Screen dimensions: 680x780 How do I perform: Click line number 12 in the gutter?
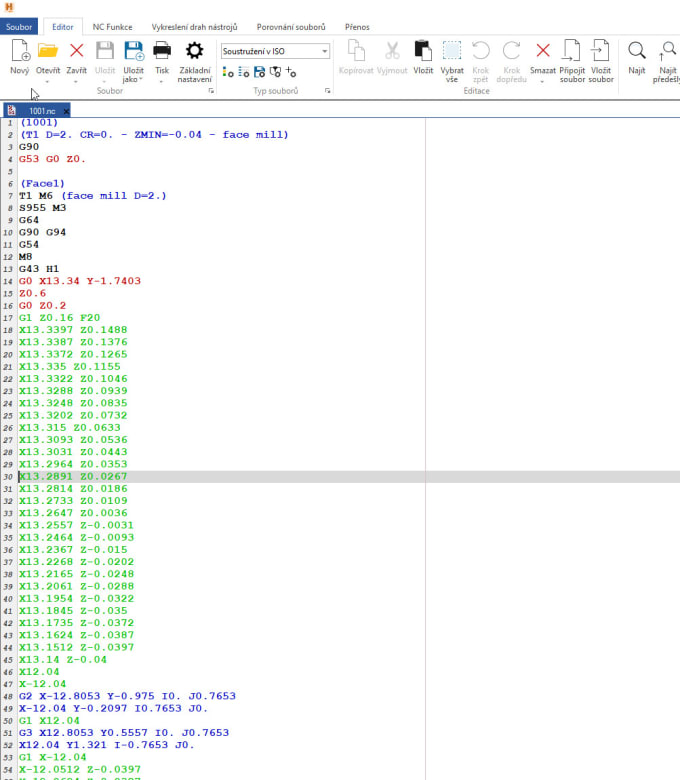pos(8,257)
